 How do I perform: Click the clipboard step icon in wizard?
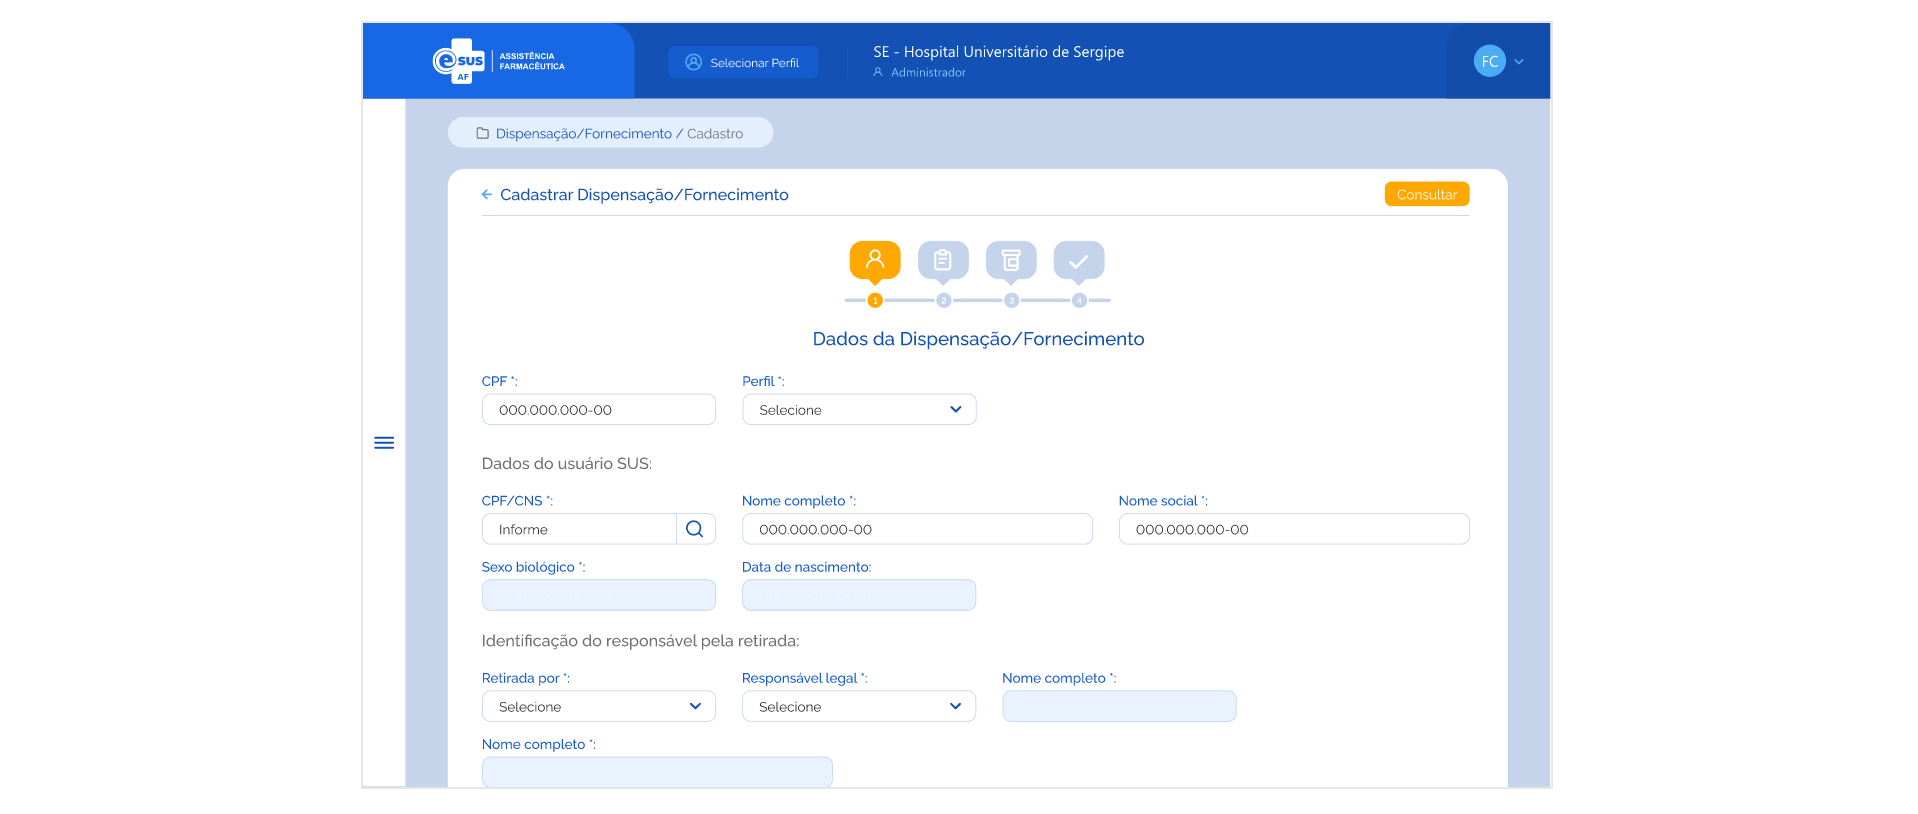(x=942, y=260)
